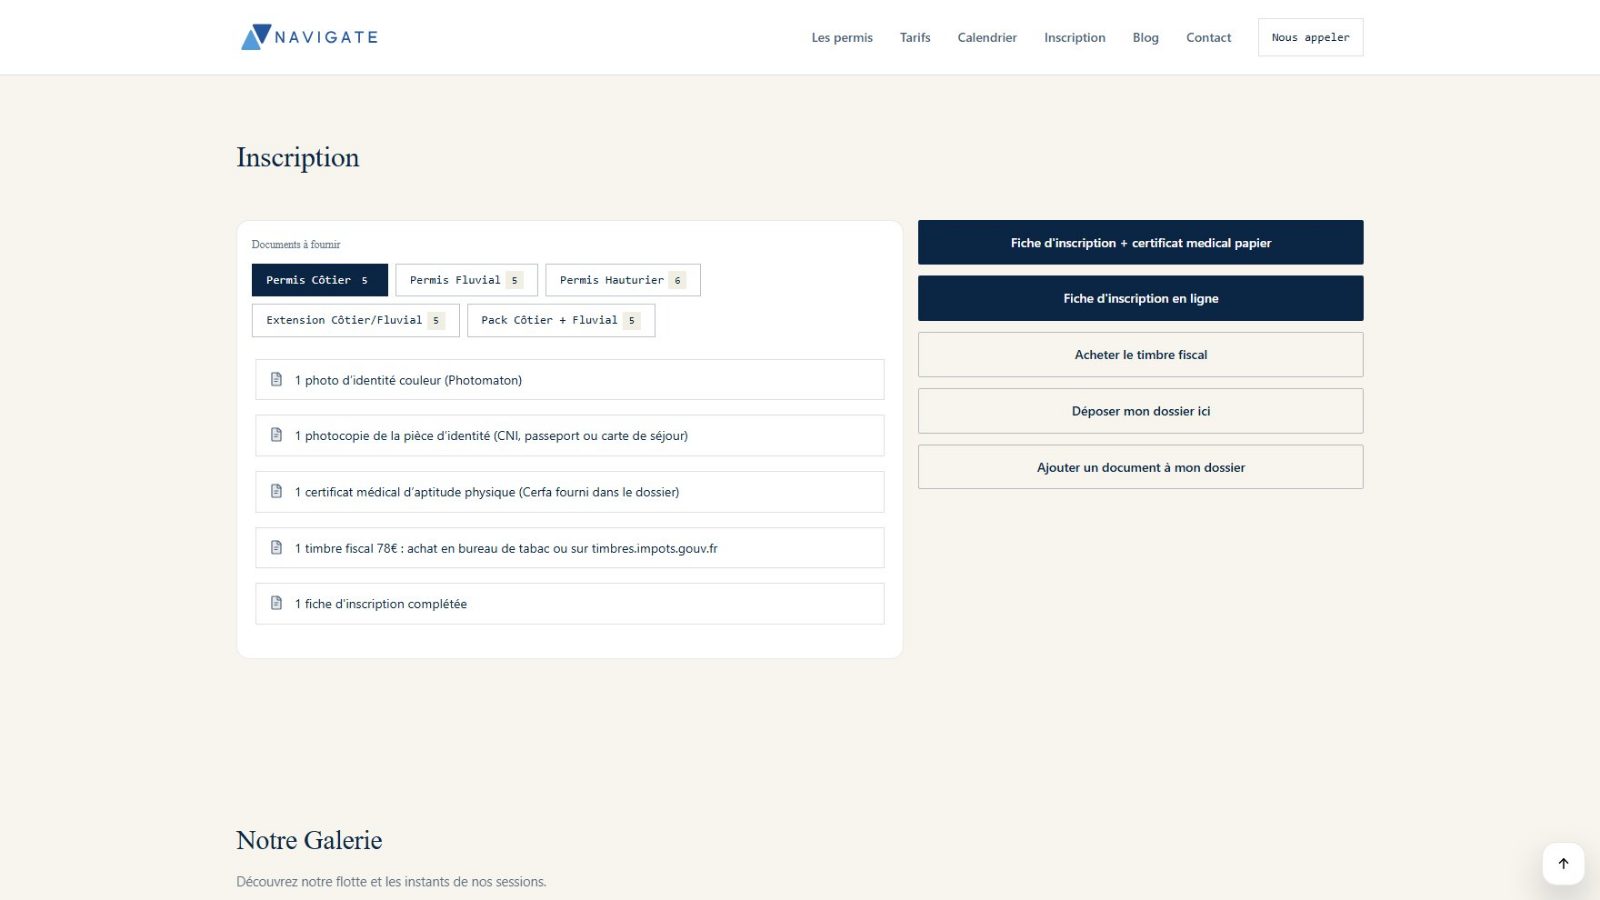Screen dimensions: 1600x900
Task: Click Déposer mon dossier ici
Action: coord(1141,411)
